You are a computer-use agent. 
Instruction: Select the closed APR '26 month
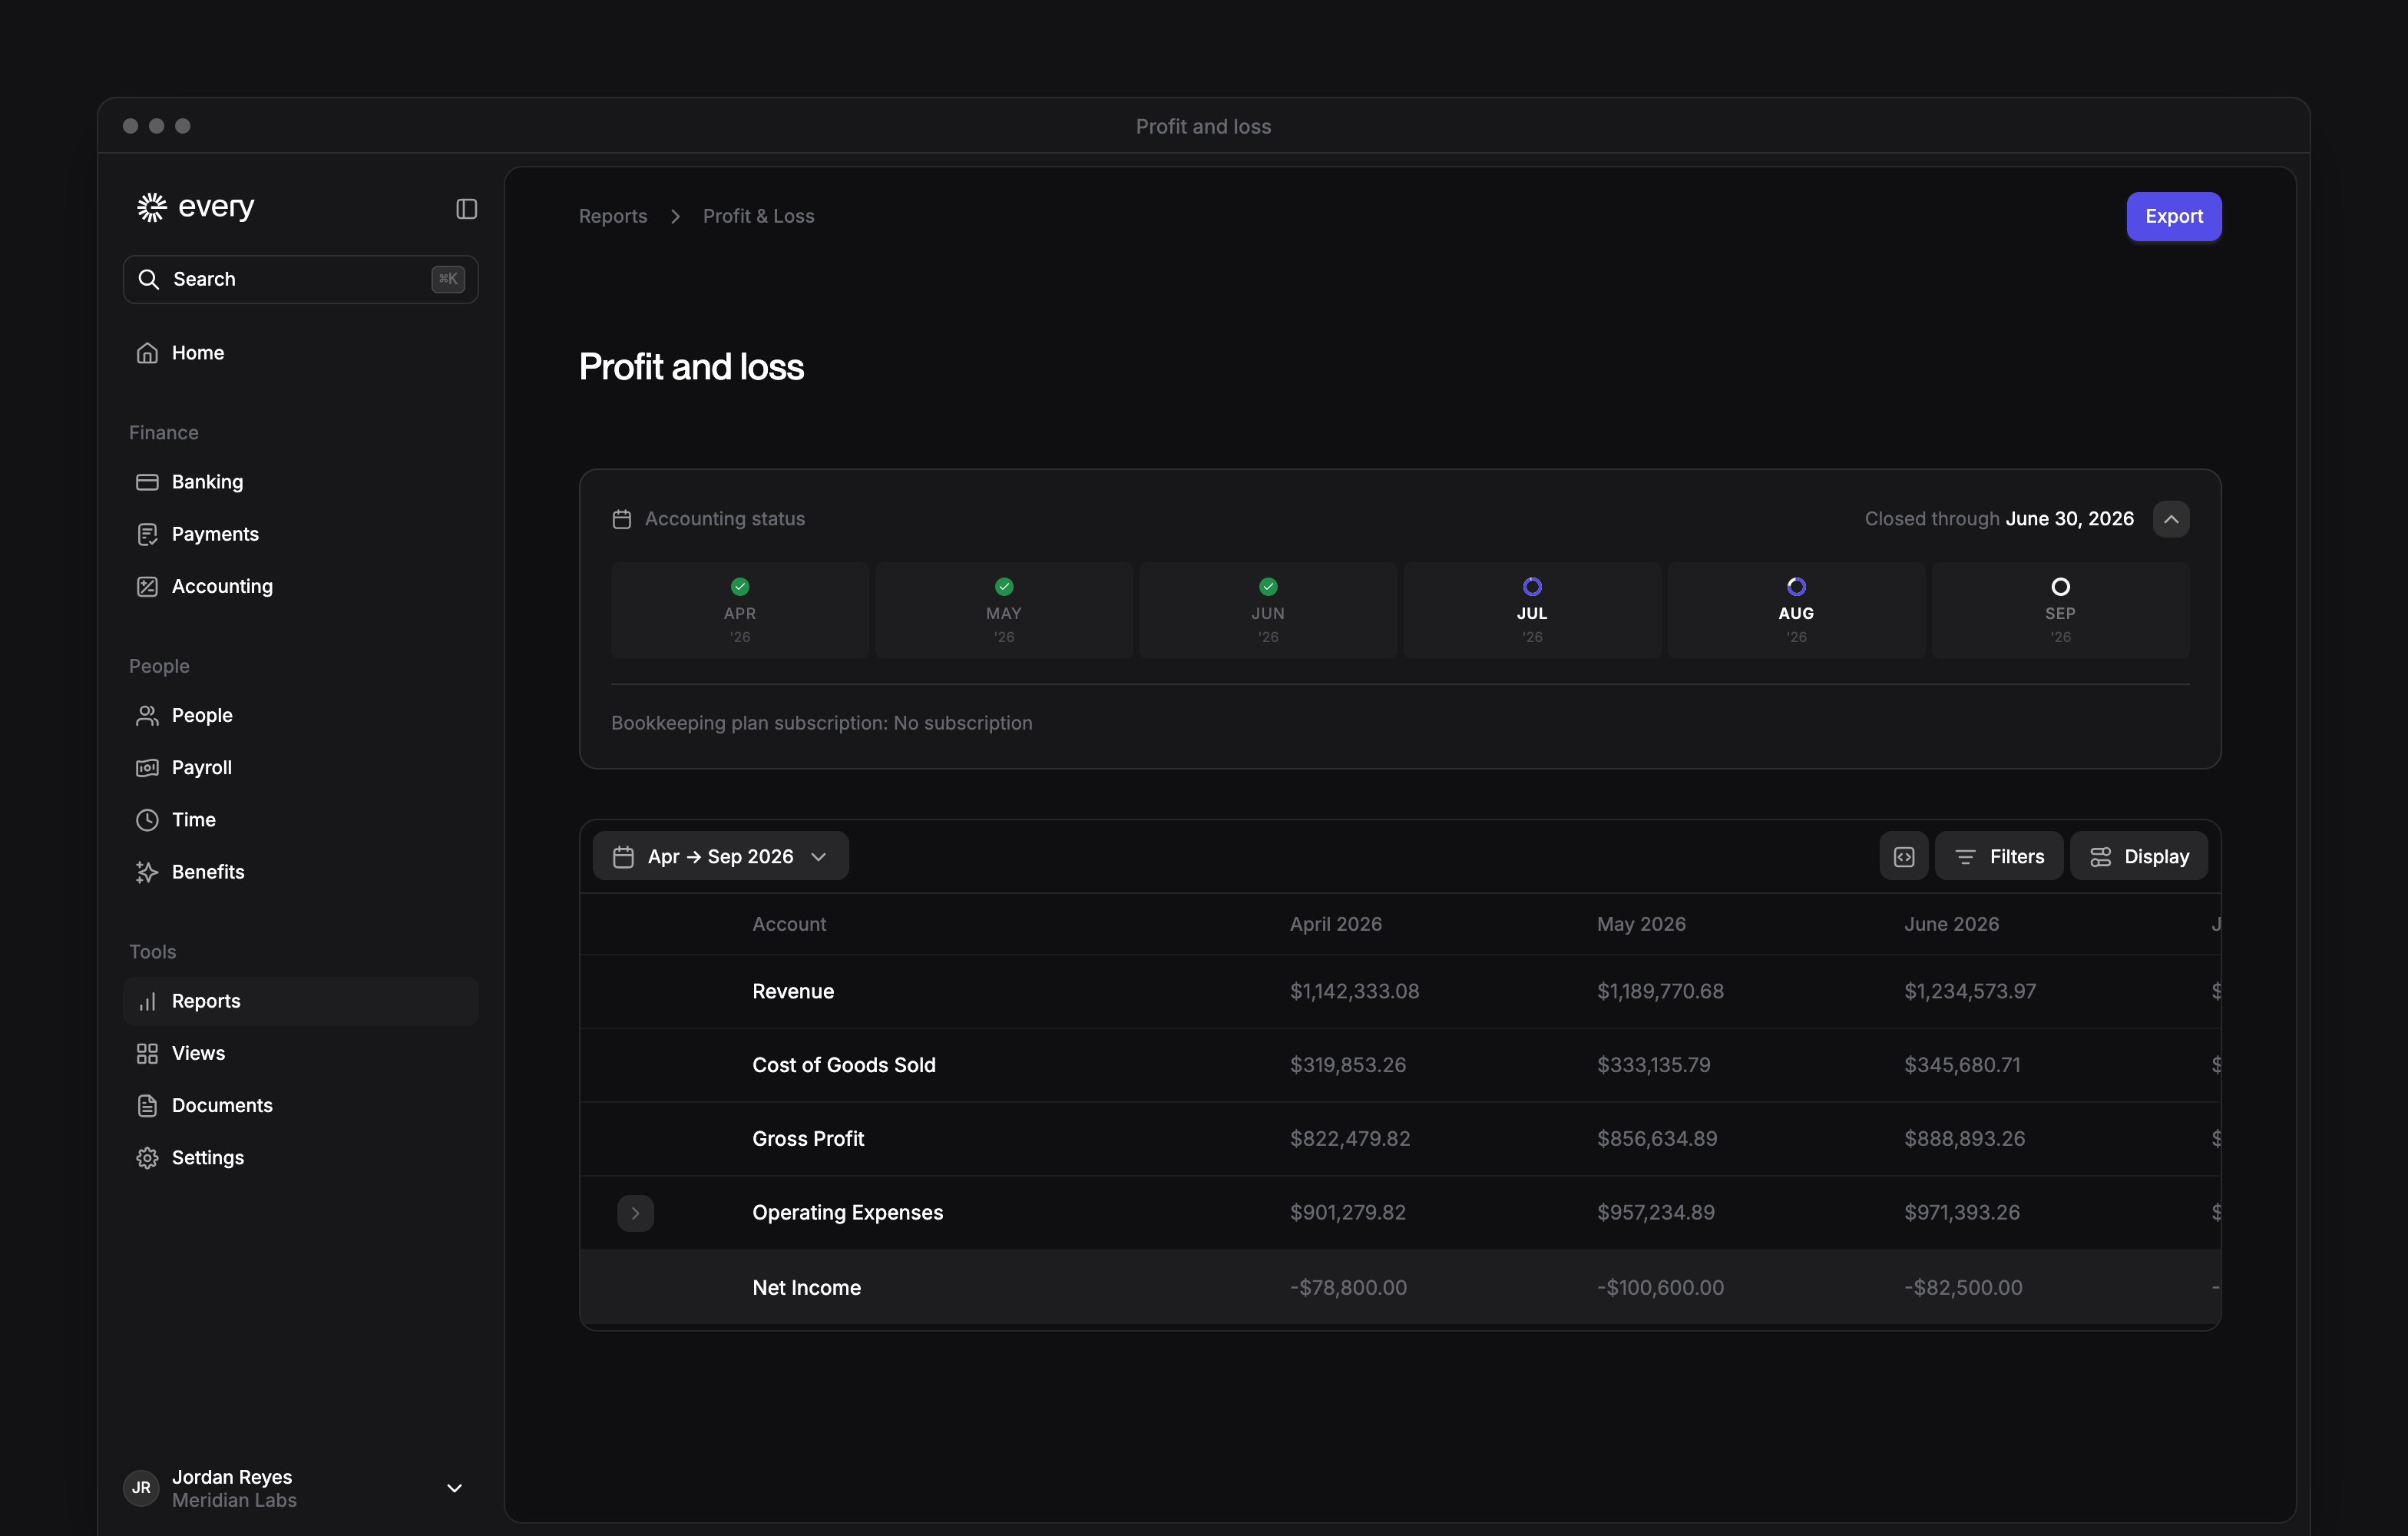click(x=740, y=610)
